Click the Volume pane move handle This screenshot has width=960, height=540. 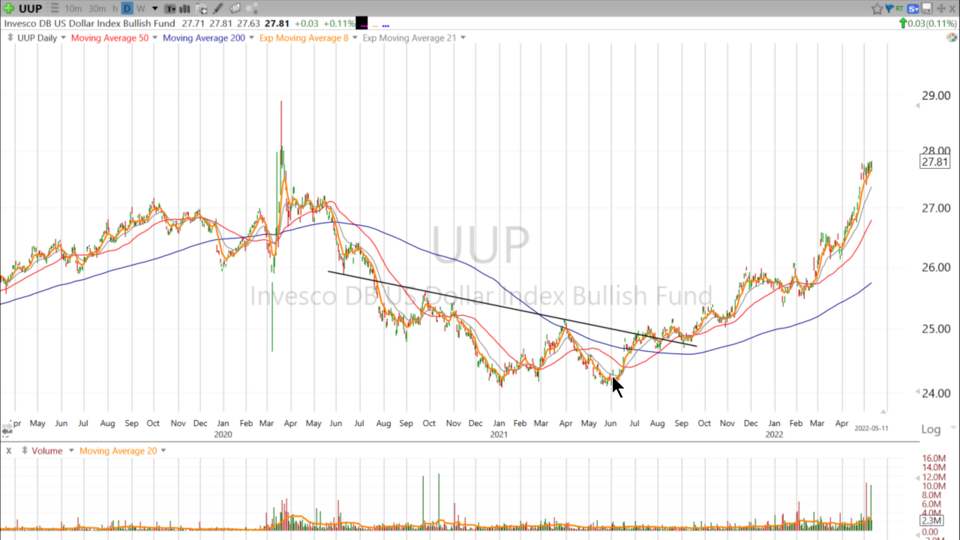coord(24,451)
